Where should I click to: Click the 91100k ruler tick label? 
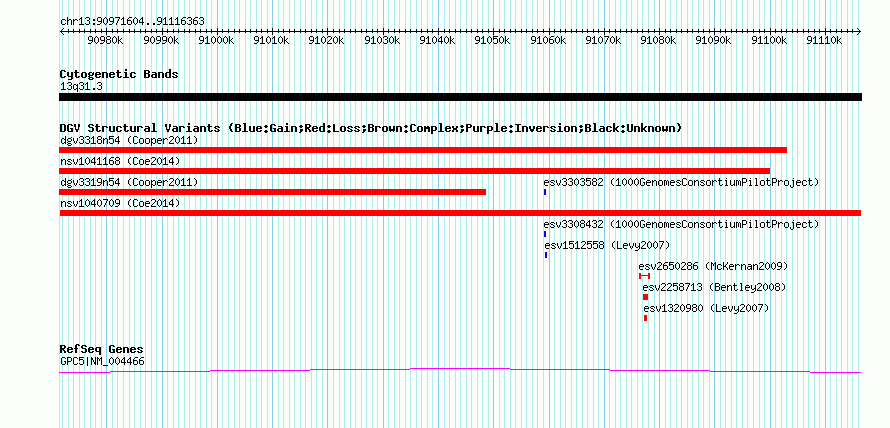click(x=770, y=41)
